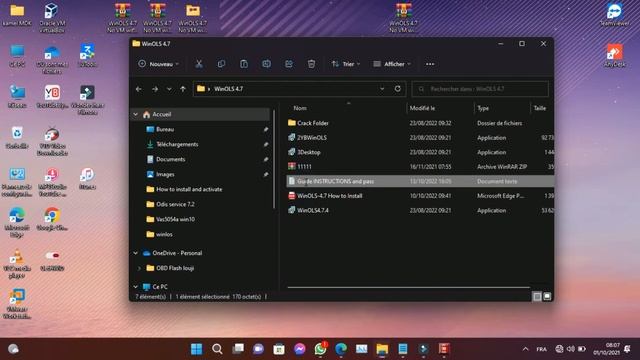This screenshot has height=360, width=640.
Task: Open Microsoft Store from the taskbar
Action: click(x=279, y=349)
